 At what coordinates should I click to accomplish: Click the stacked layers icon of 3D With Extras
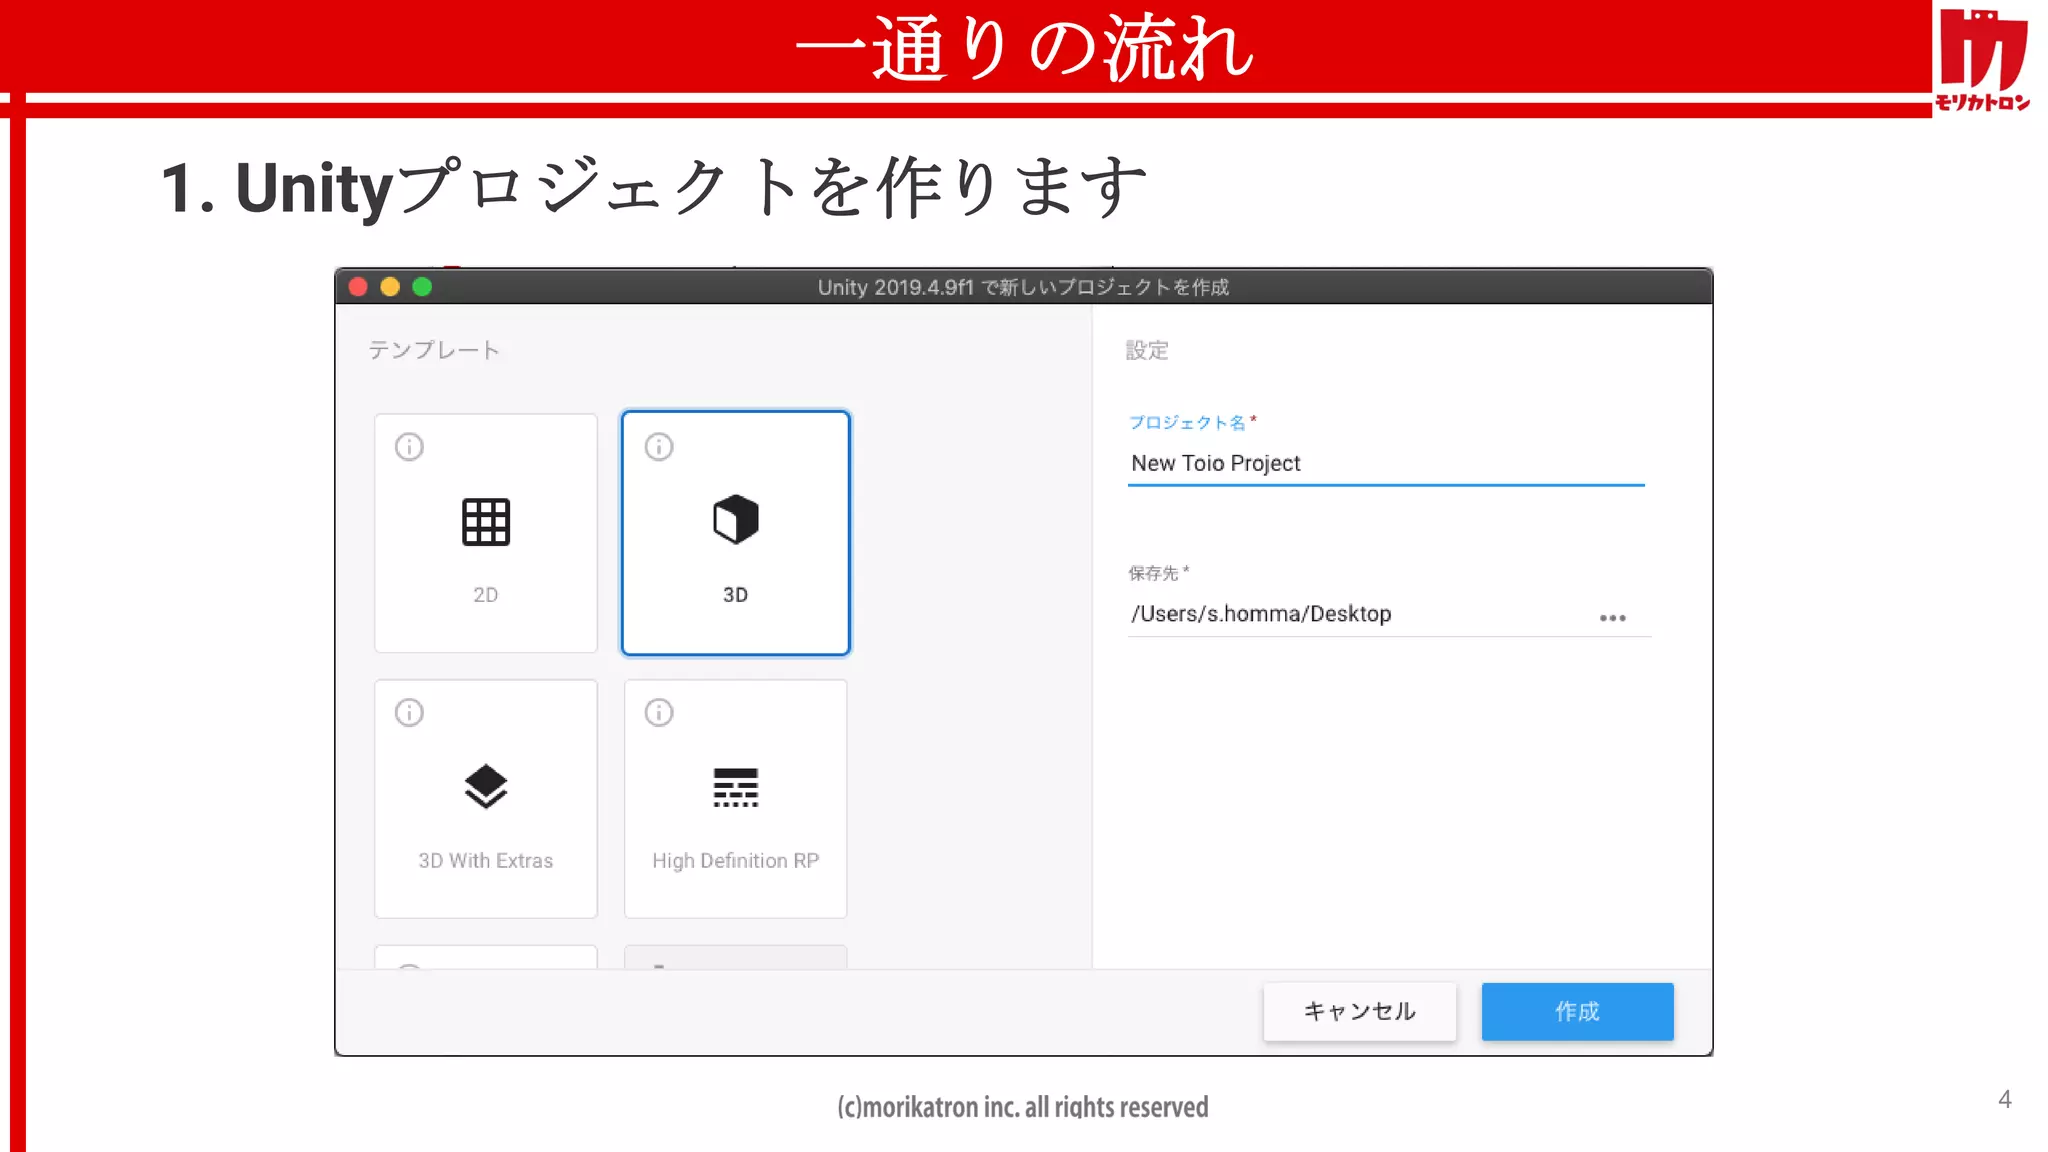click(x=486, y=786)
